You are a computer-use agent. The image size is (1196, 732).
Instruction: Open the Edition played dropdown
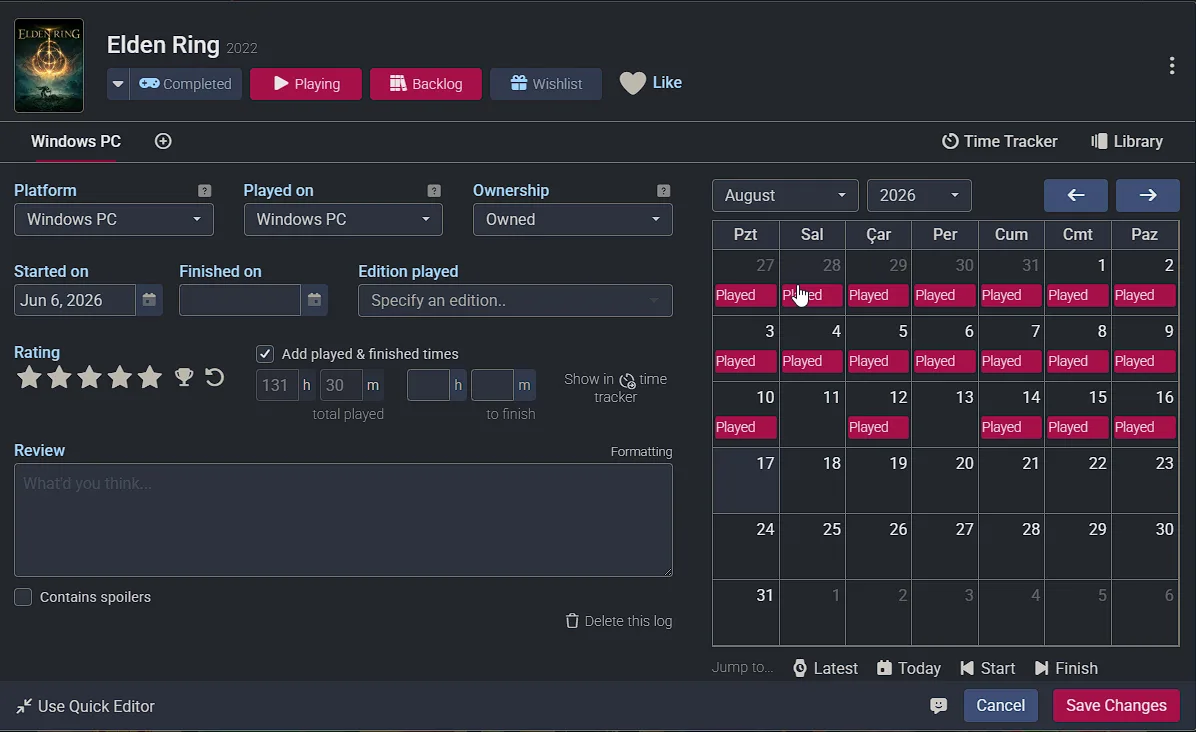[x=516, y=300]
